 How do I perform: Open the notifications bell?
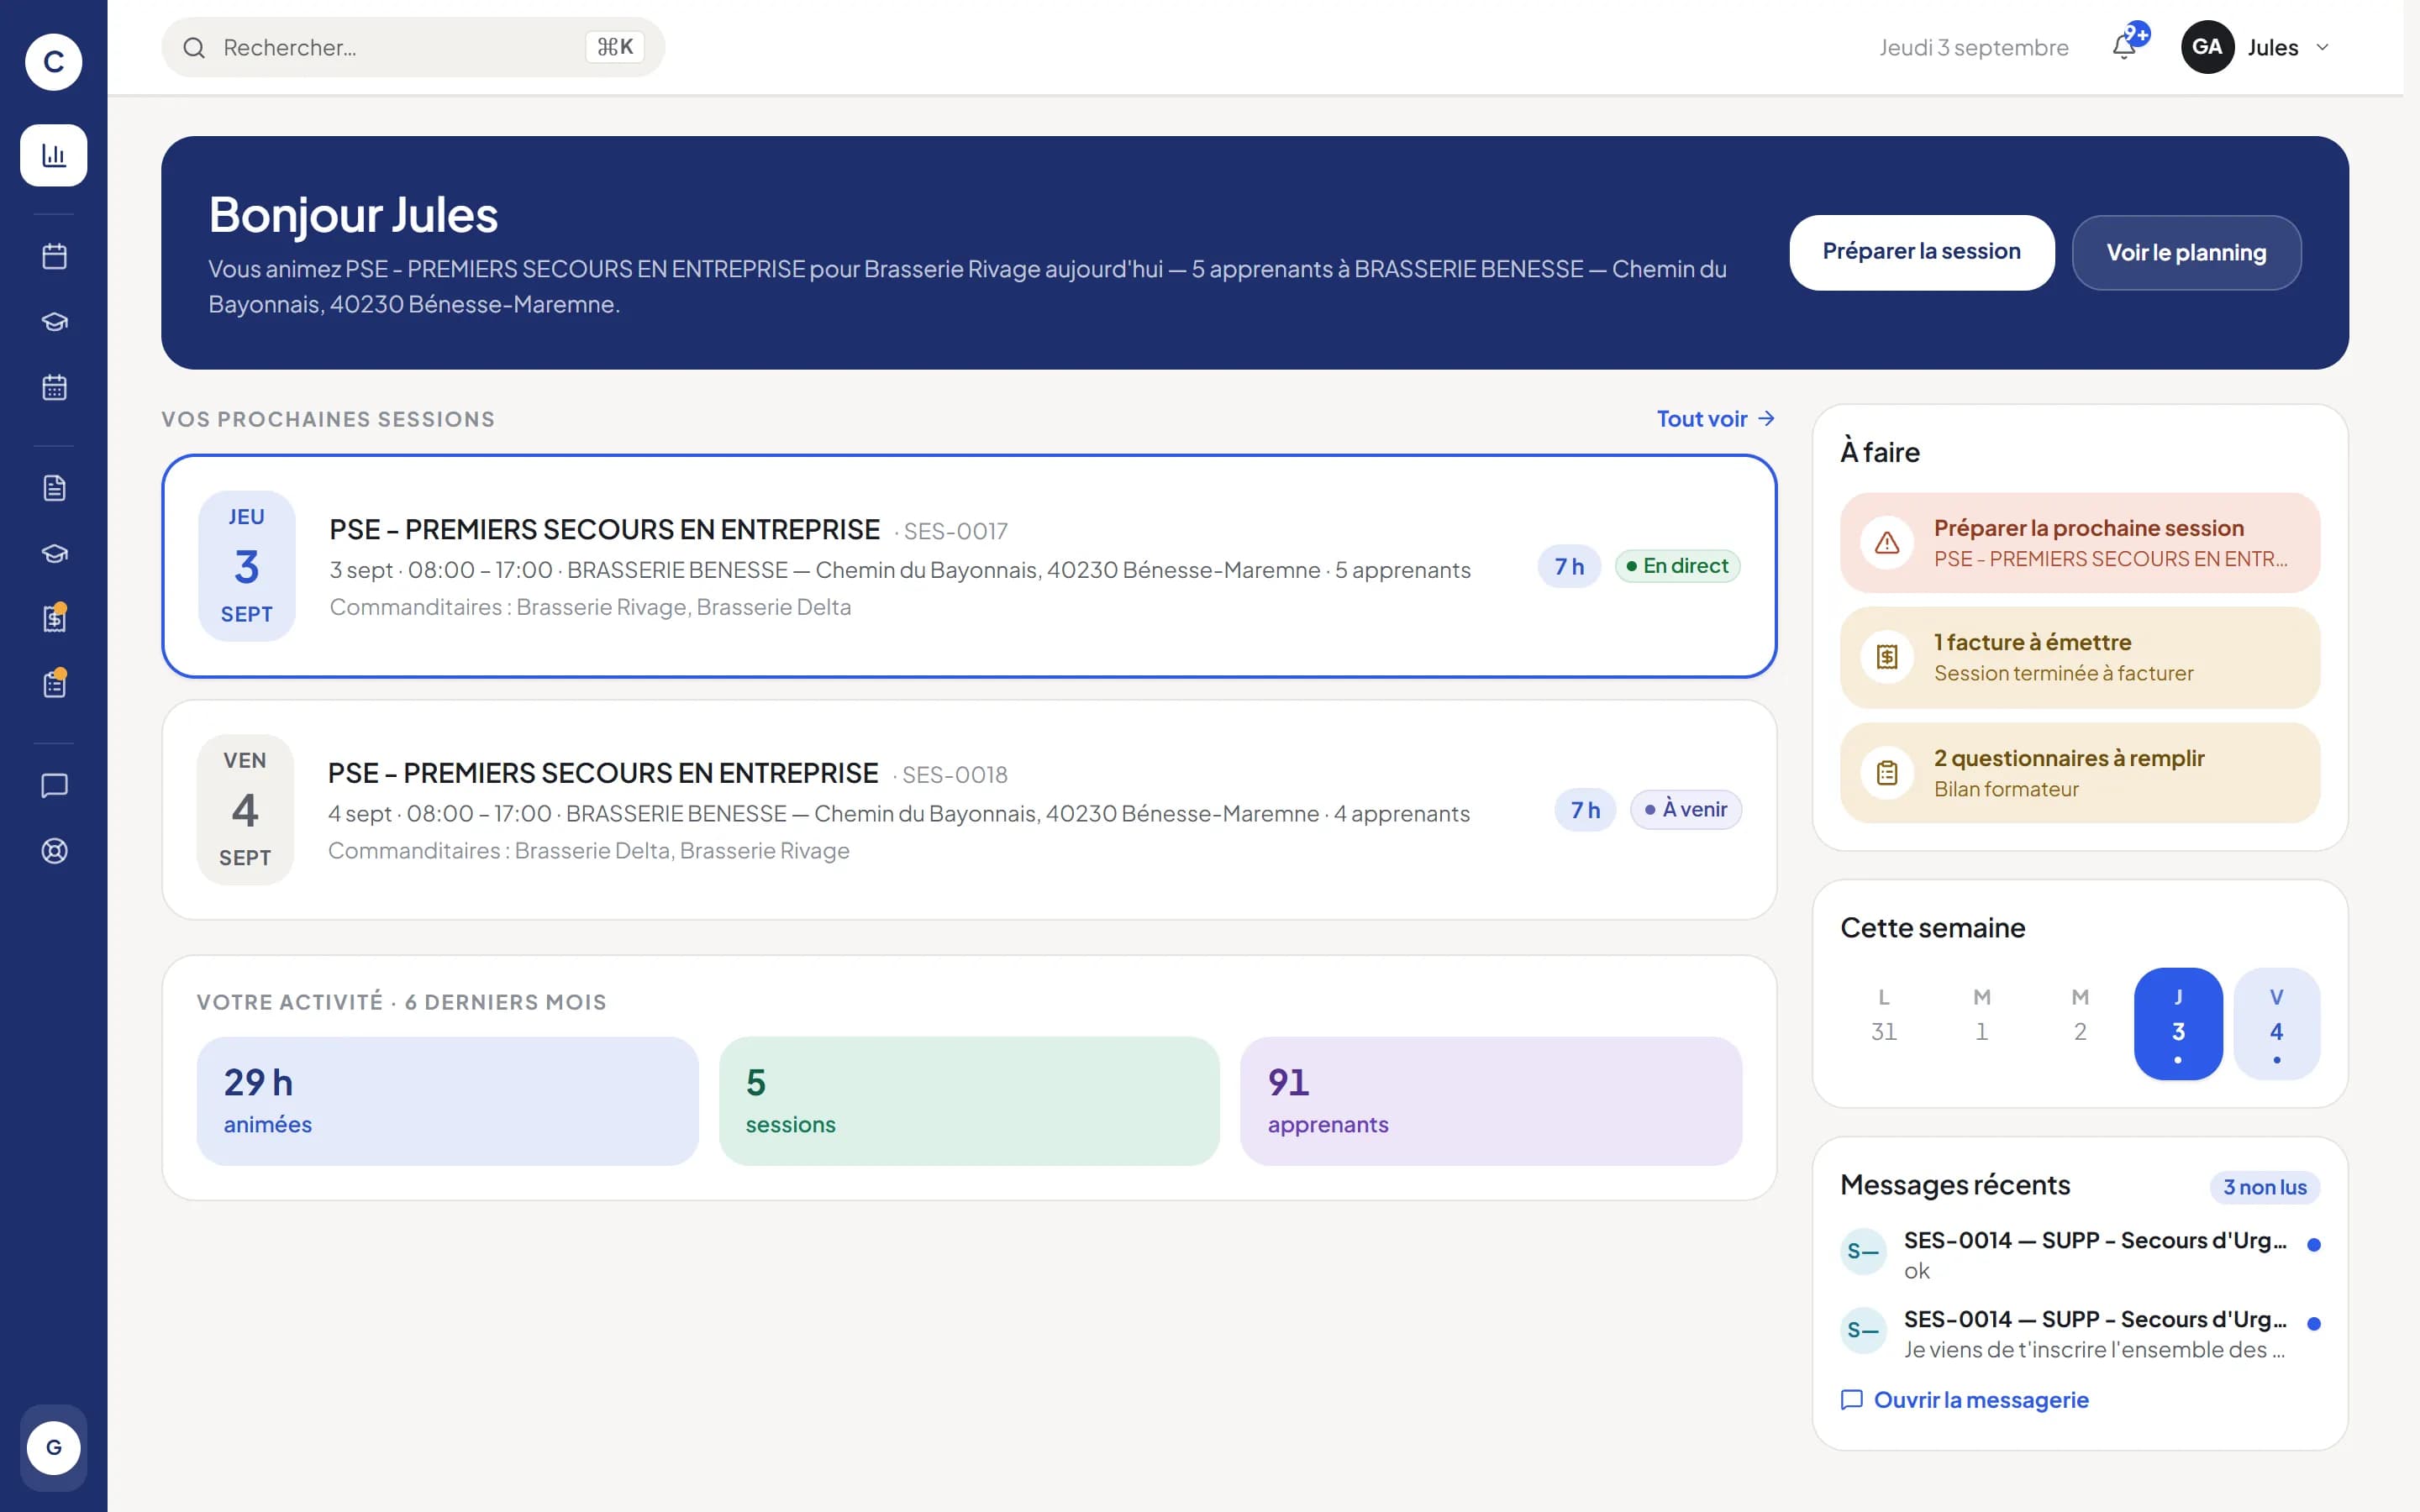point(2124,47)
